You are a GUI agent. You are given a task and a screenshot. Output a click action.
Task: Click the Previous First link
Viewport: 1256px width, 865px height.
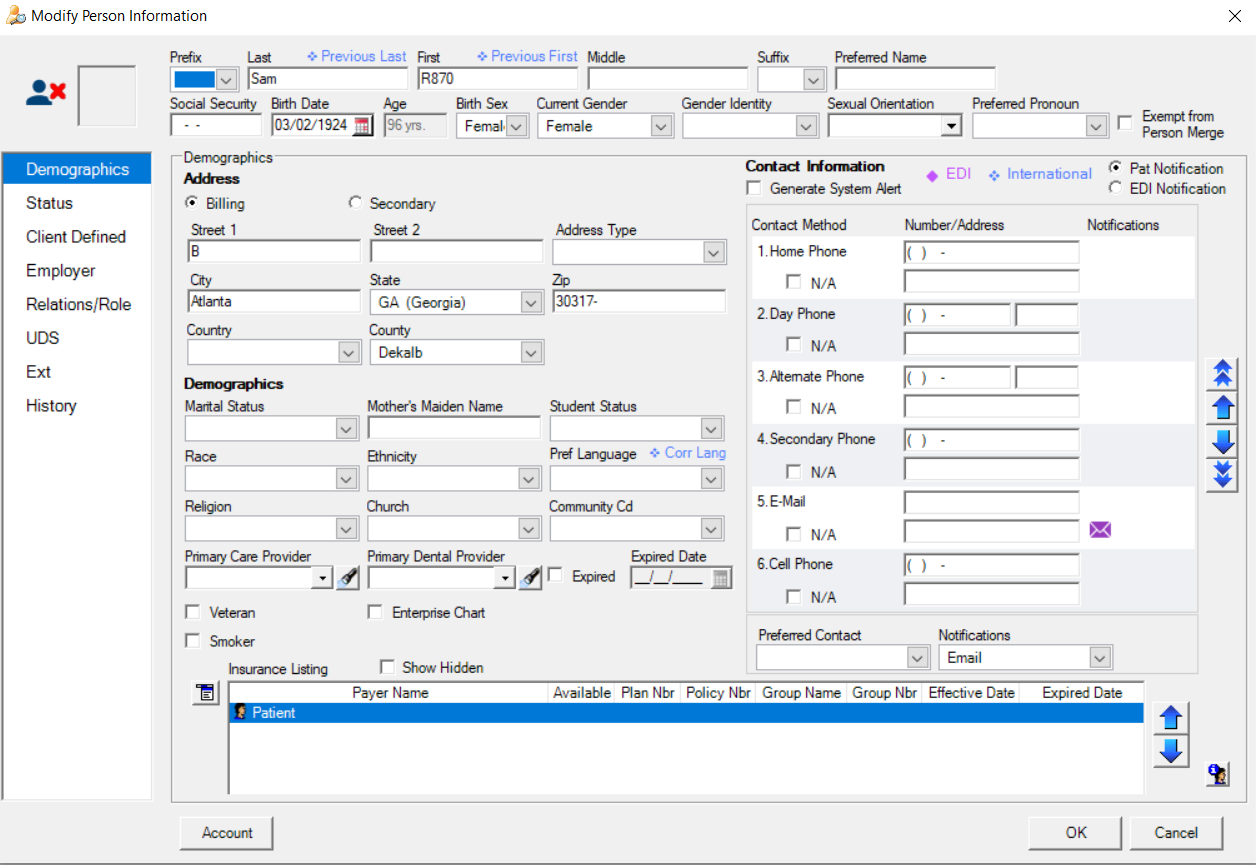point(528,56)
